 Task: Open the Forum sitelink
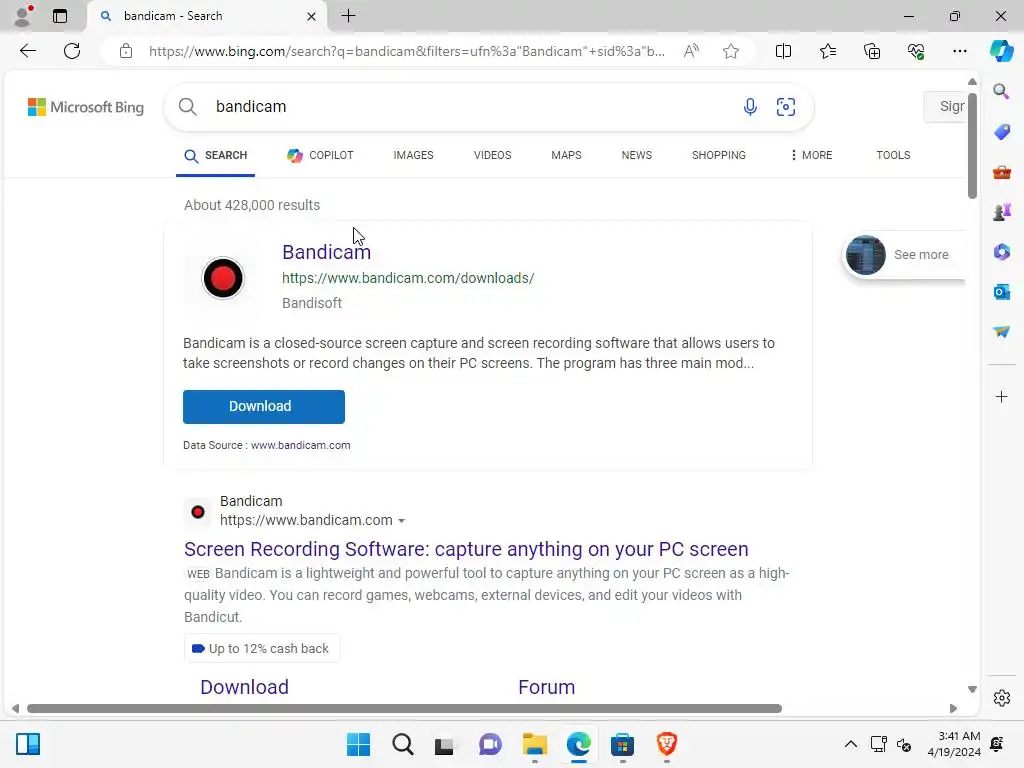(x=547, y=687)
